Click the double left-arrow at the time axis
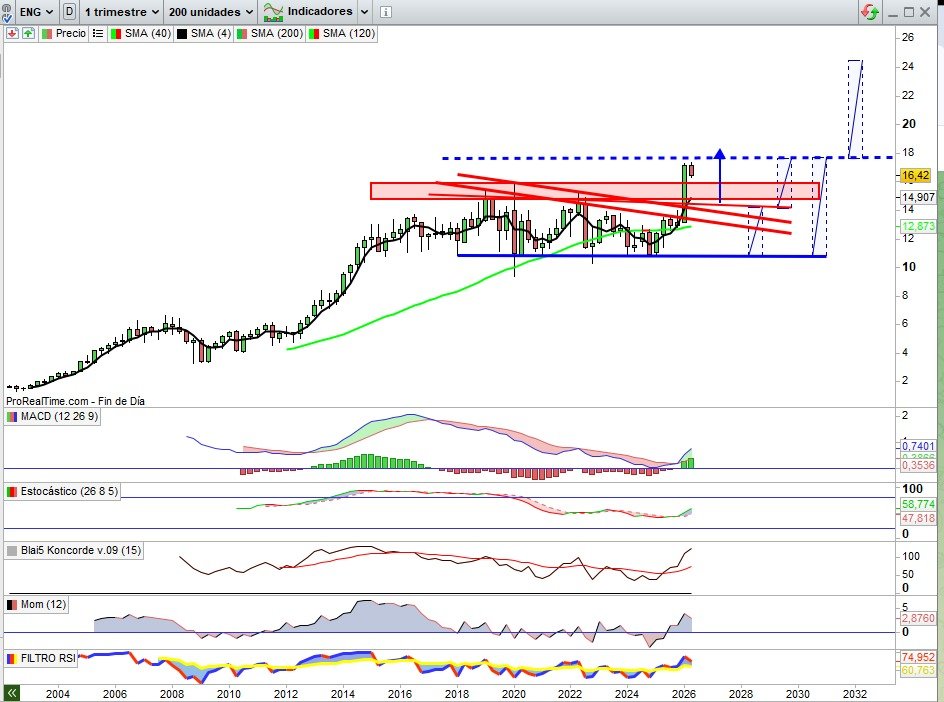This screenshot has width=944, height=702. (x=10, y=693)
